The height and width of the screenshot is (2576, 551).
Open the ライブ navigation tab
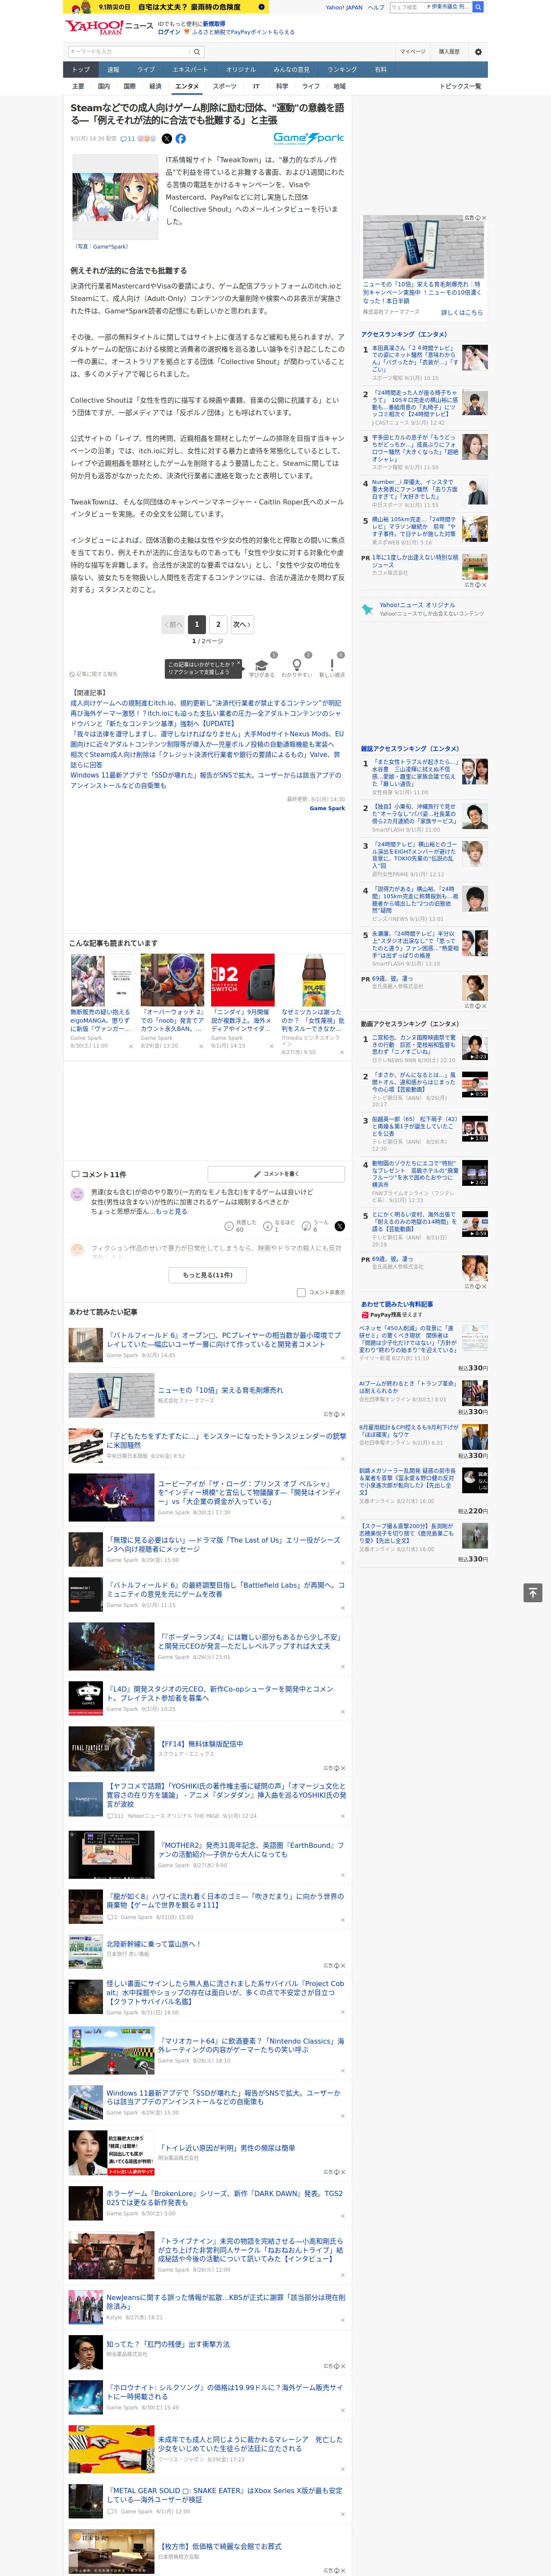(146, 70)
